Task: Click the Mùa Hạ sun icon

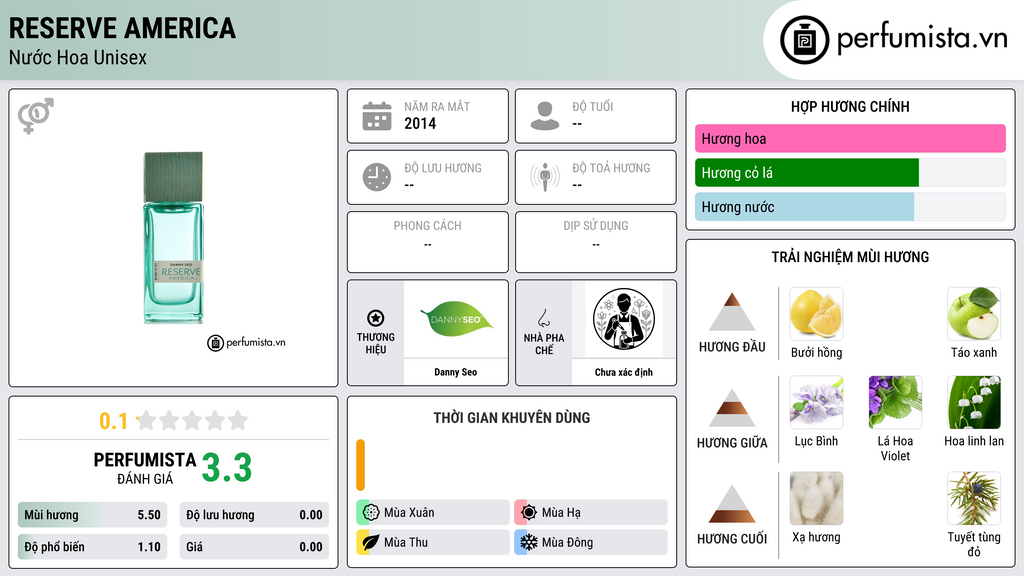Action: [x=529, y=513]
